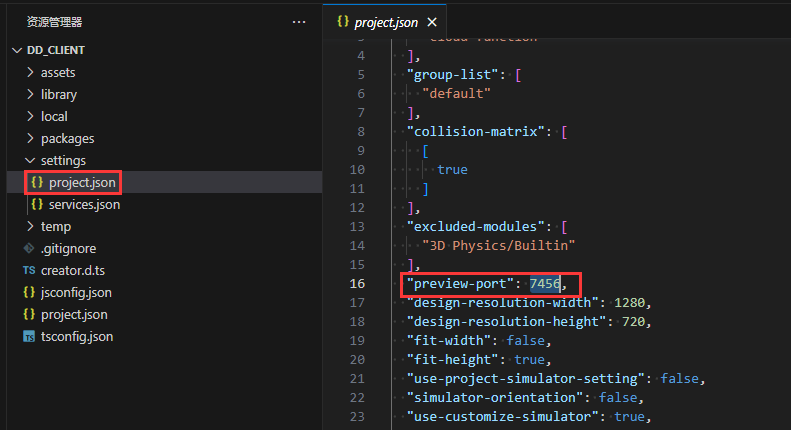This screenshot has height=430, width=791.
Task: Click the 1280 design-resolution-width value
Action: (629, 303)
